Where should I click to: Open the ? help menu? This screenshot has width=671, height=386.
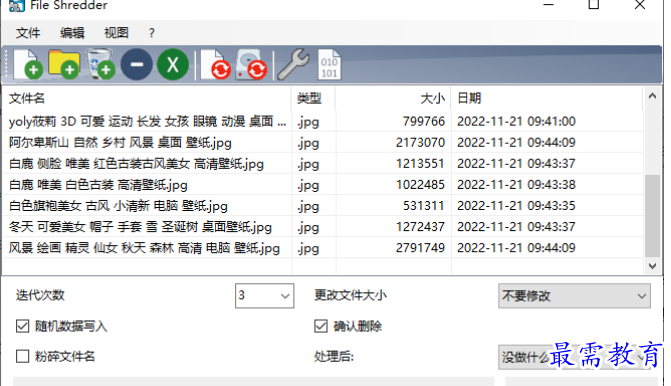point(151,33)
